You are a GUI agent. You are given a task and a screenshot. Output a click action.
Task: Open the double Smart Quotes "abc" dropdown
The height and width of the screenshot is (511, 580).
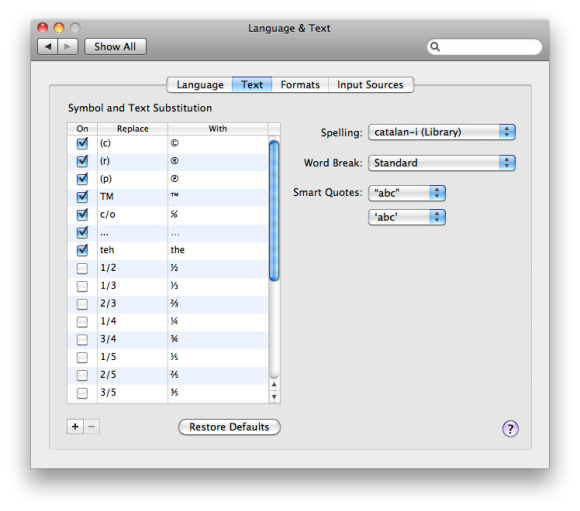407,193
